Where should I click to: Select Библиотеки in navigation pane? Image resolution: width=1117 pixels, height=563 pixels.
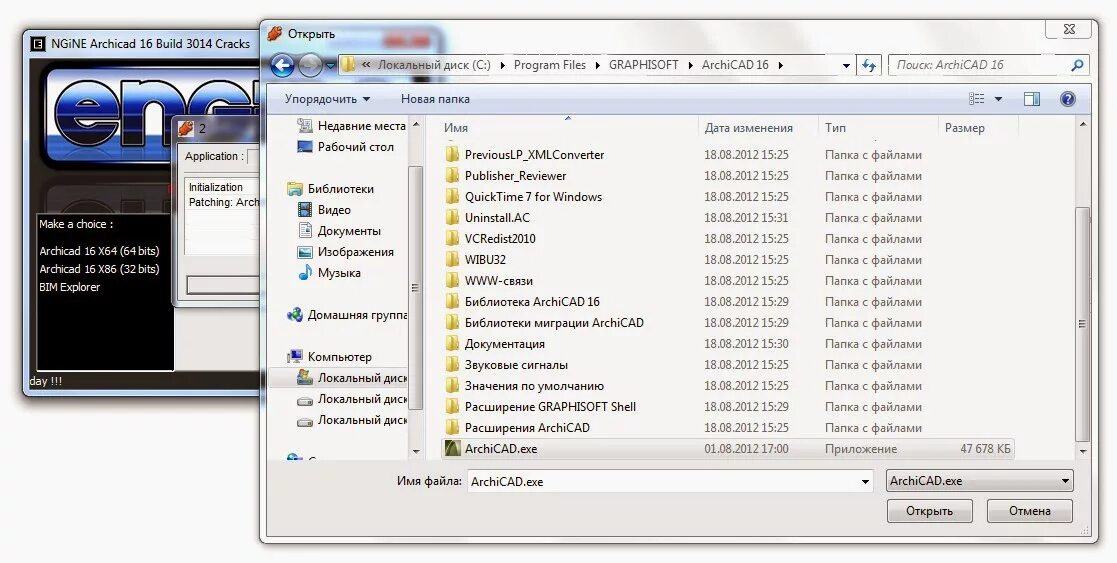pos(330,189)
